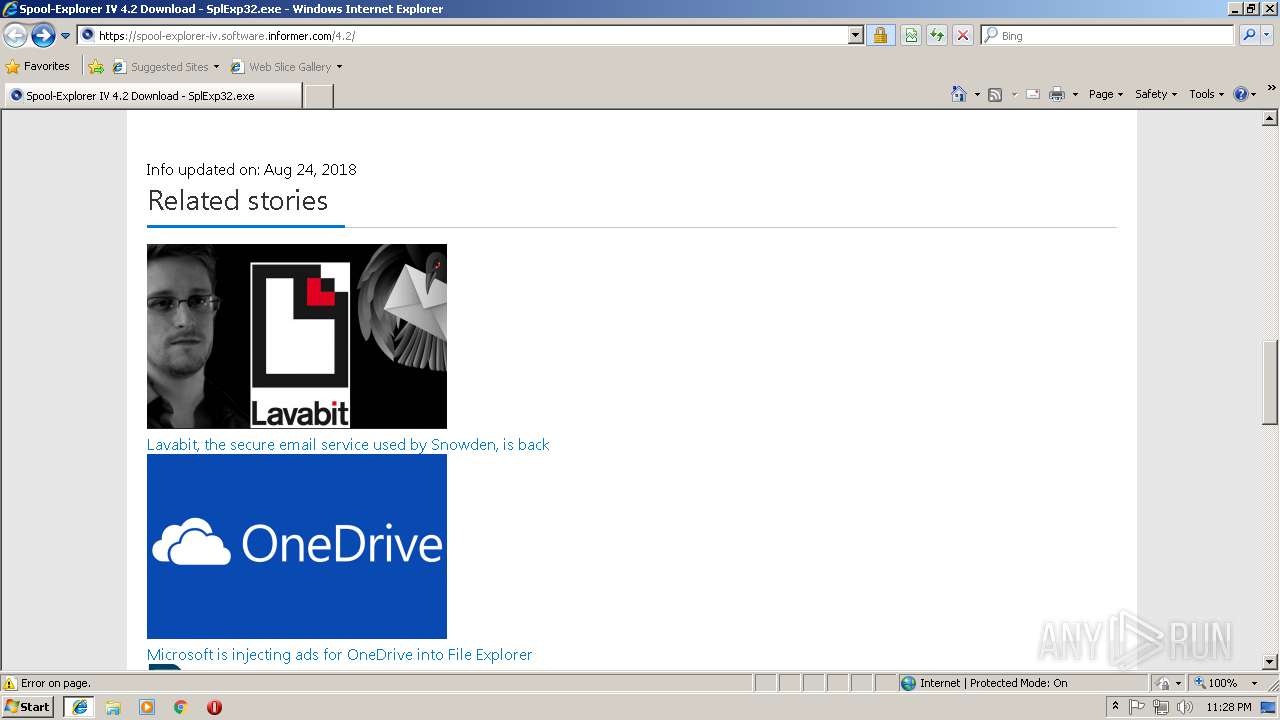Image resolution: width=1280 pixels, height=720 pixels.
Task: Open search provider dropdown arrow
Action: [1268, 35]
